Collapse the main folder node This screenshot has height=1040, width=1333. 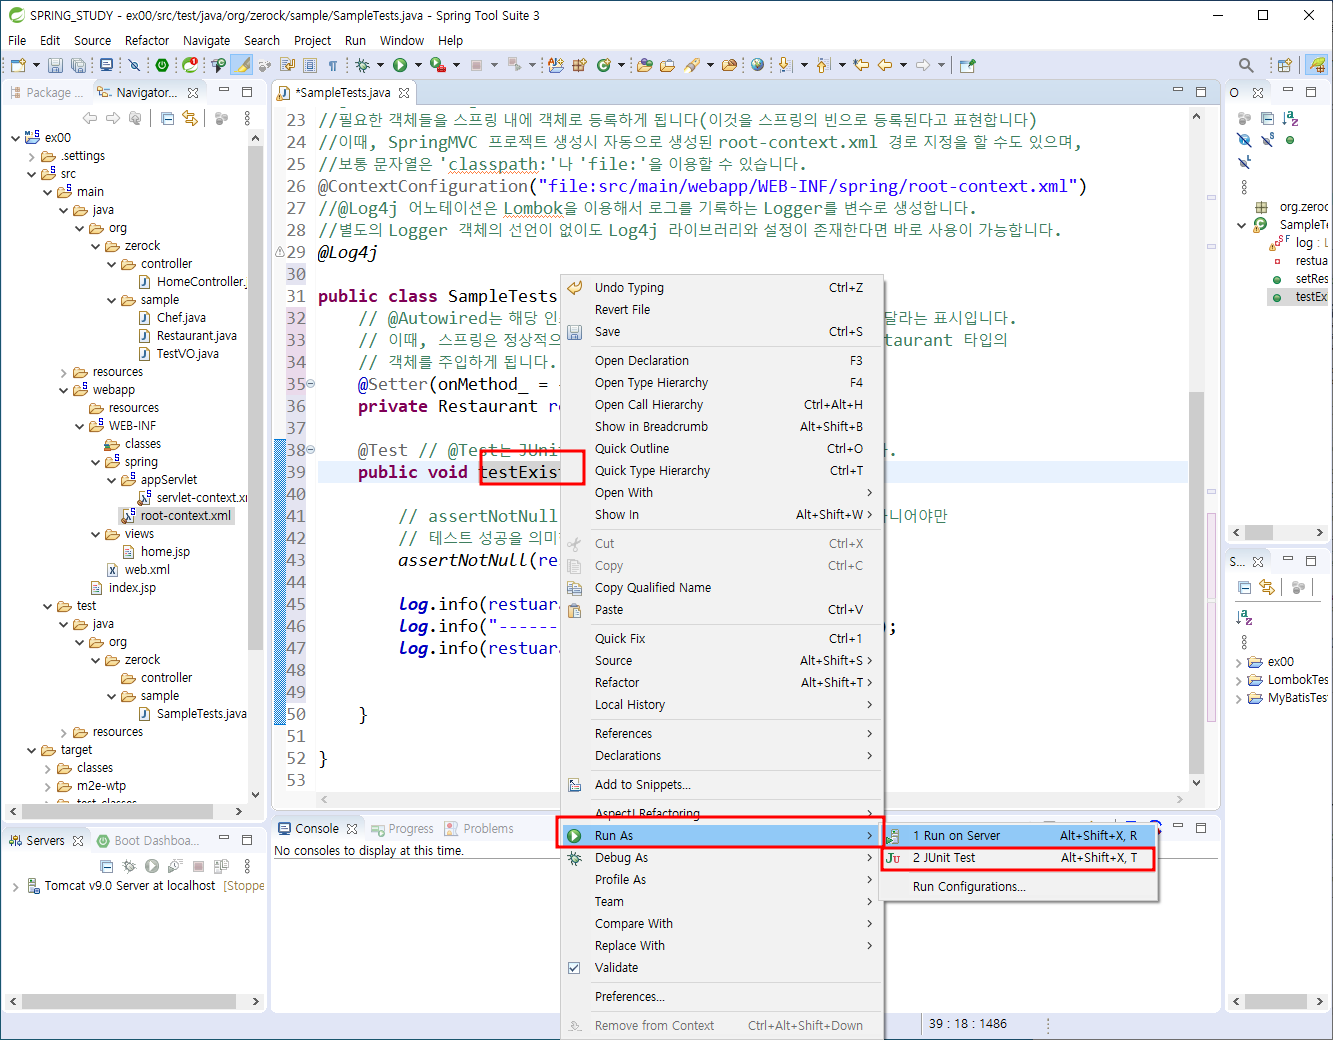pos(48,192)
